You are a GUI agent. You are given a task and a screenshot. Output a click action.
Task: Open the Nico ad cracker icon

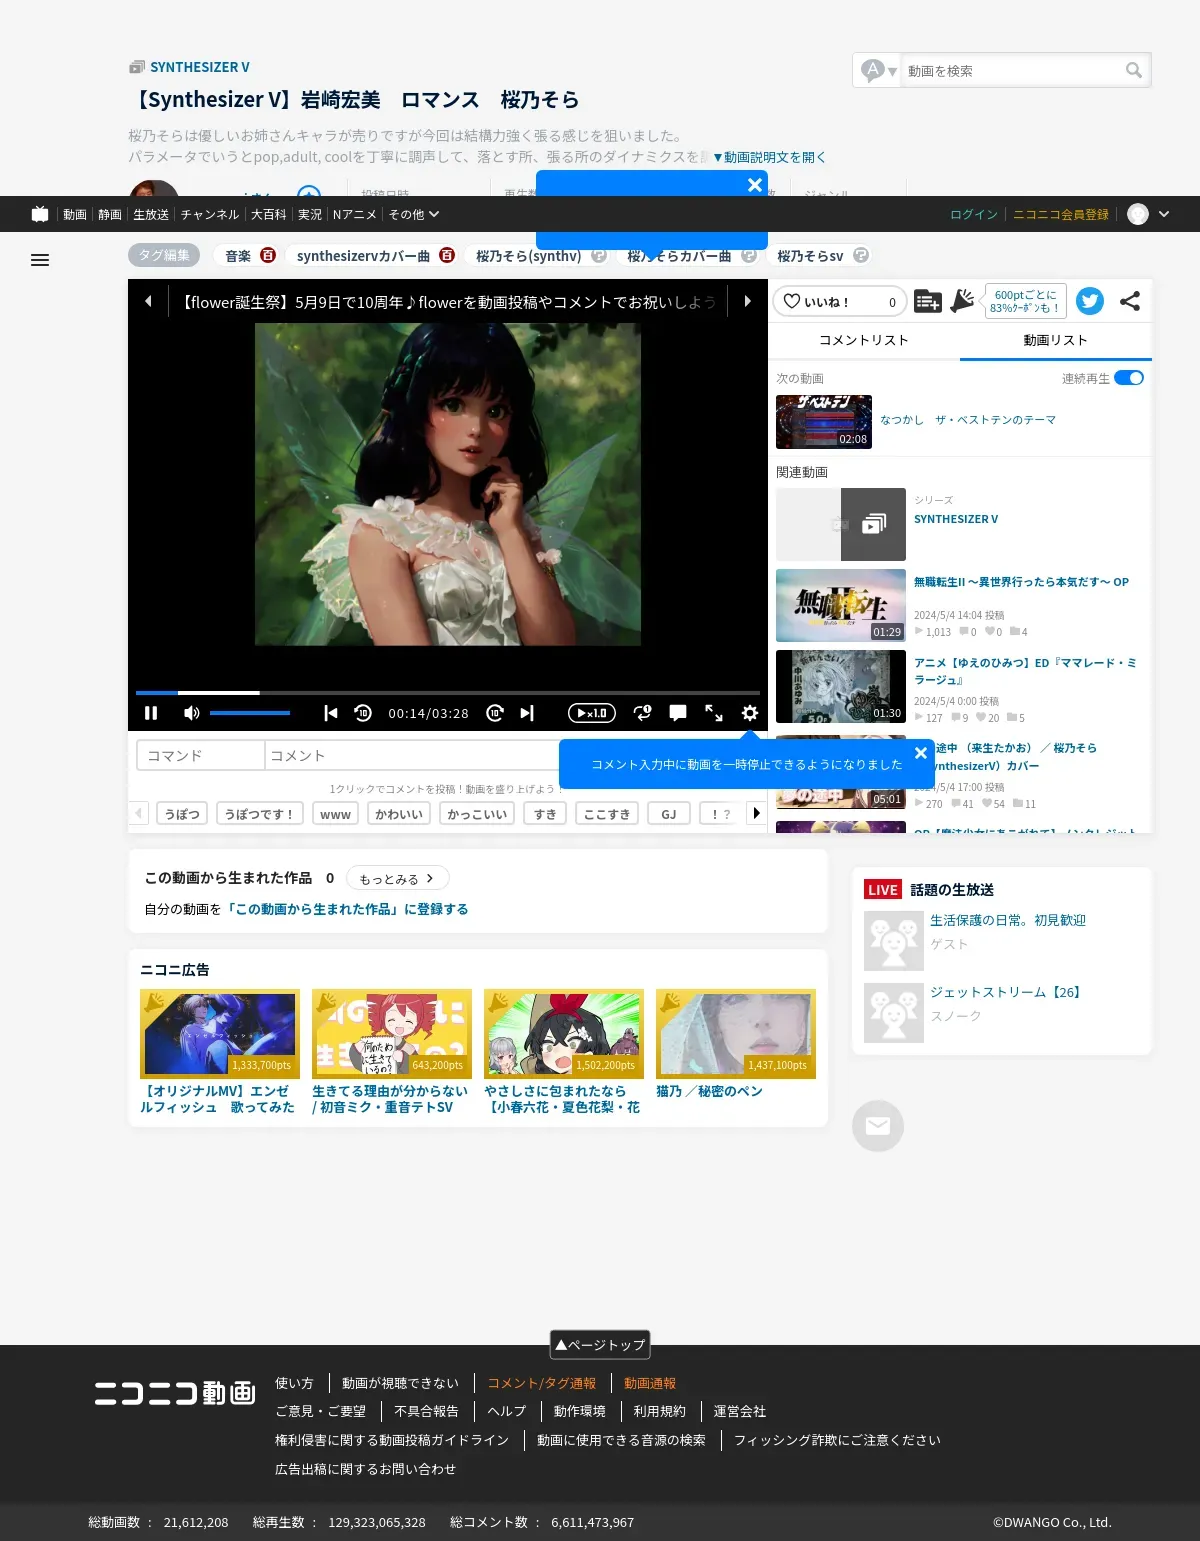[962, 301]
